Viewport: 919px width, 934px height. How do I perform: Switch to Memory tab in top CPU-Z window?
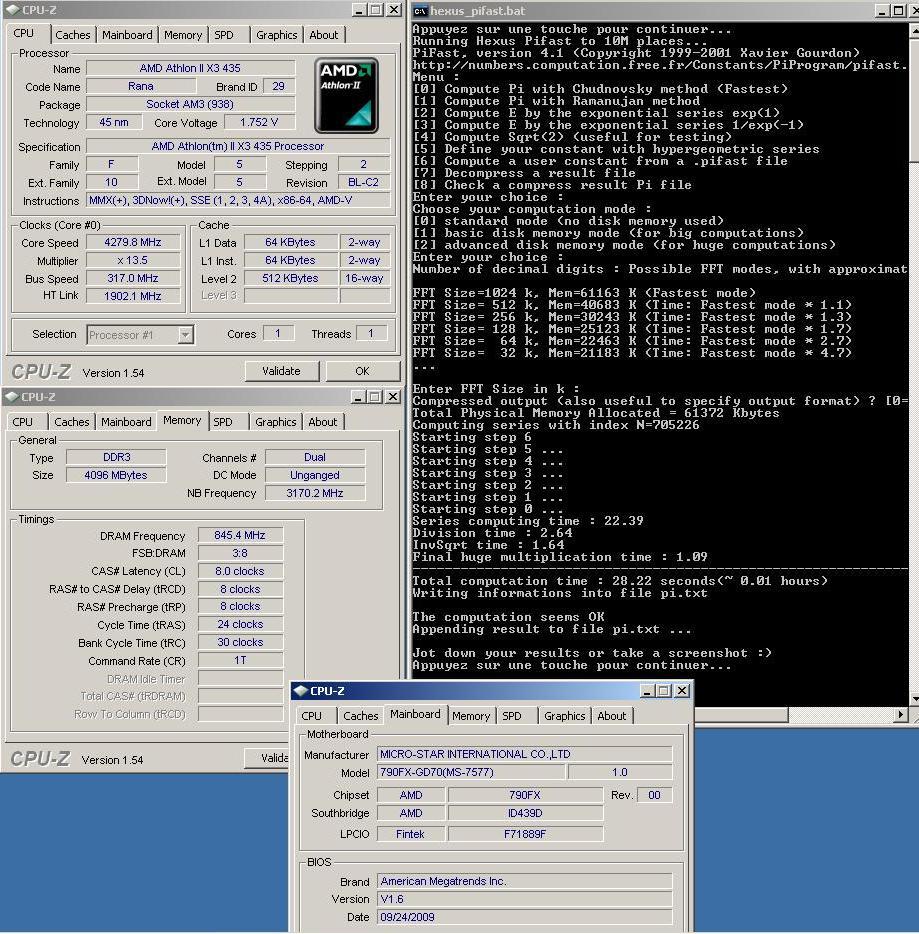click(x=183, y=35)
